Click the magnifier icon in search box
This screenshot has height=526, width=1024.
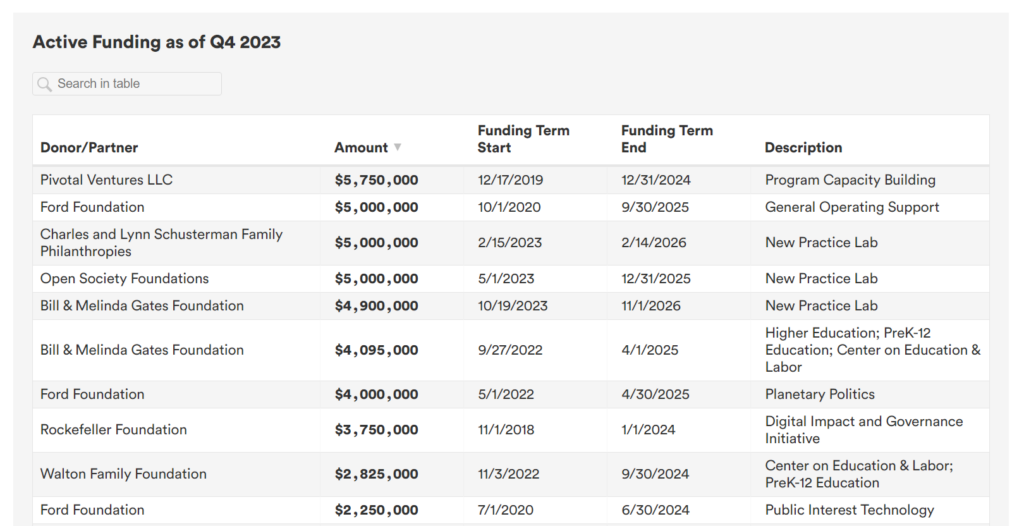(x=44, y=84)
